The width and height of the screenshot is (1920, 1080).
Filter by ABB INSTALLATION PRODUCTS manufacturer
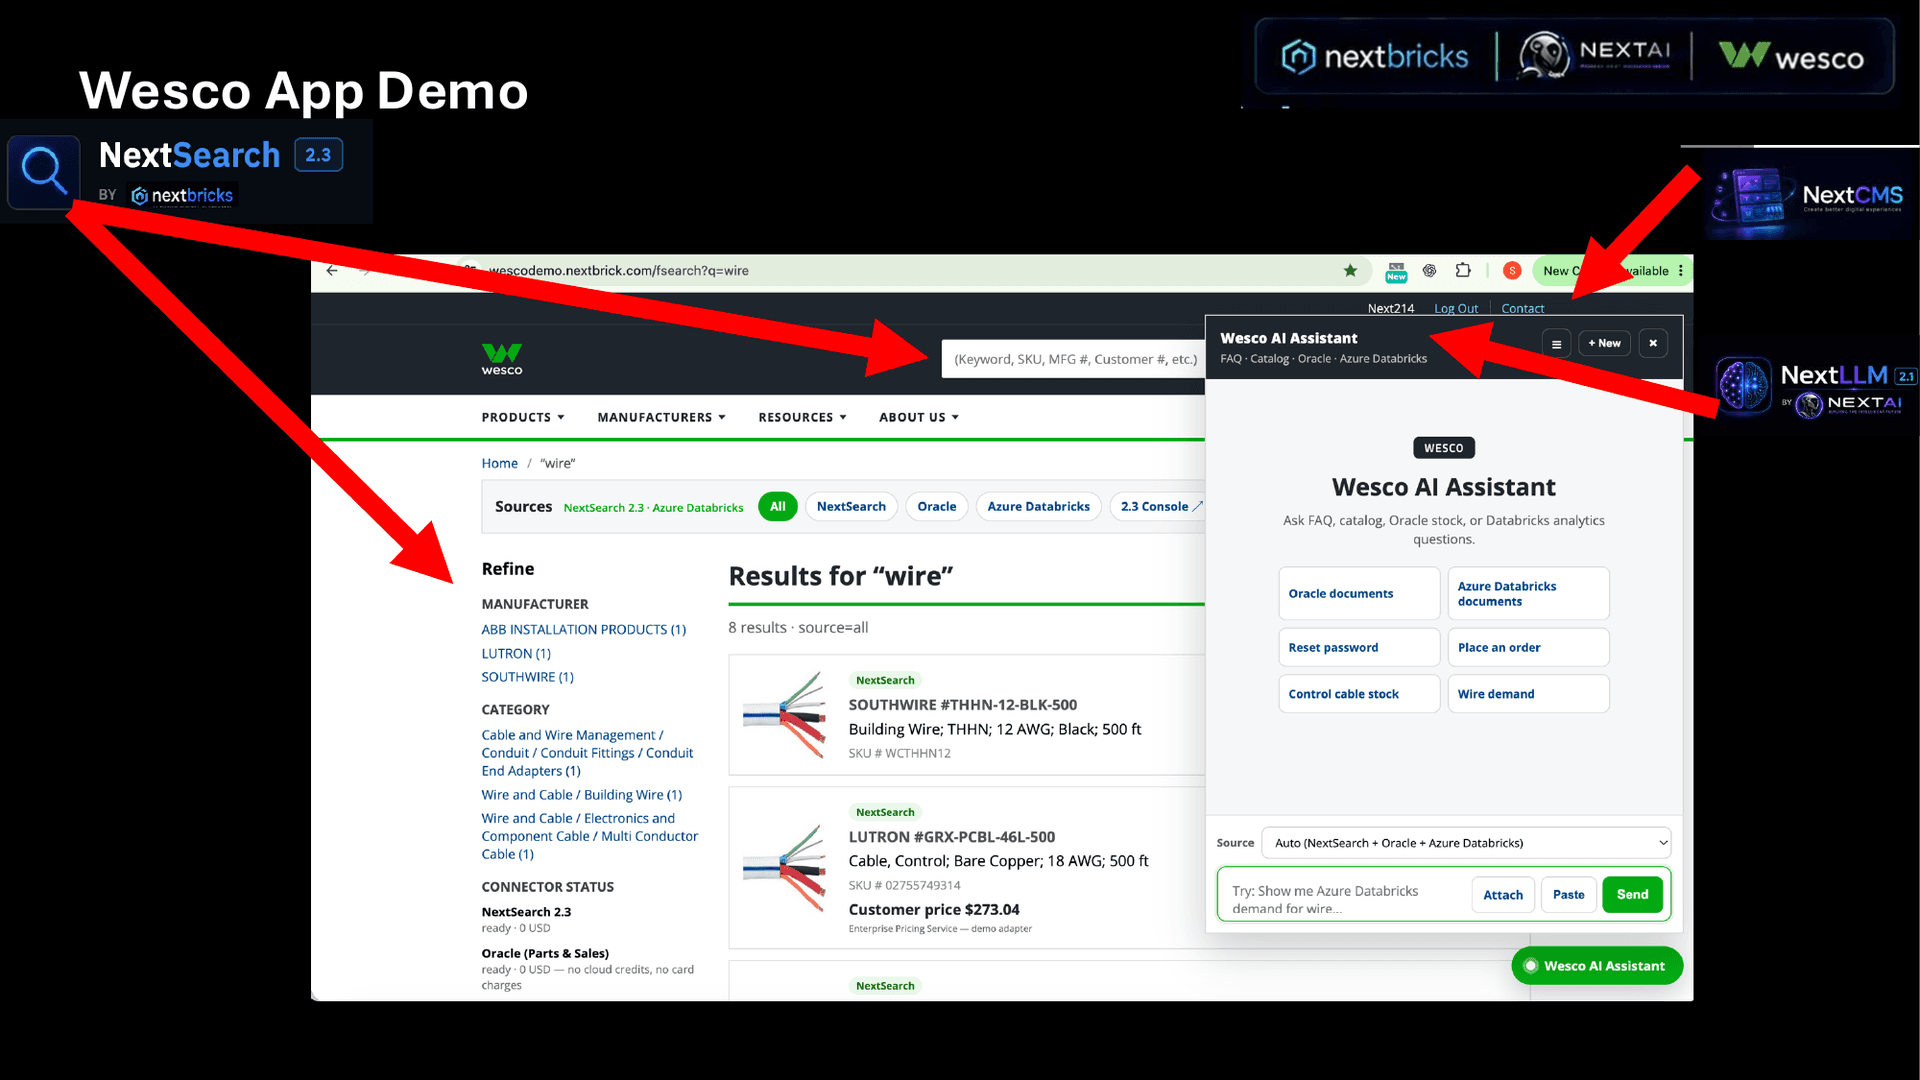coord(584,629)
